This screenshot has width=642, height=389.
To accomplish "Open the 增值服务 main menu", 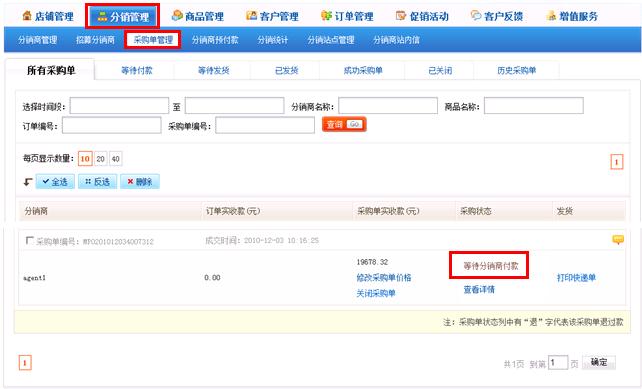I will [x=572, y=16].
